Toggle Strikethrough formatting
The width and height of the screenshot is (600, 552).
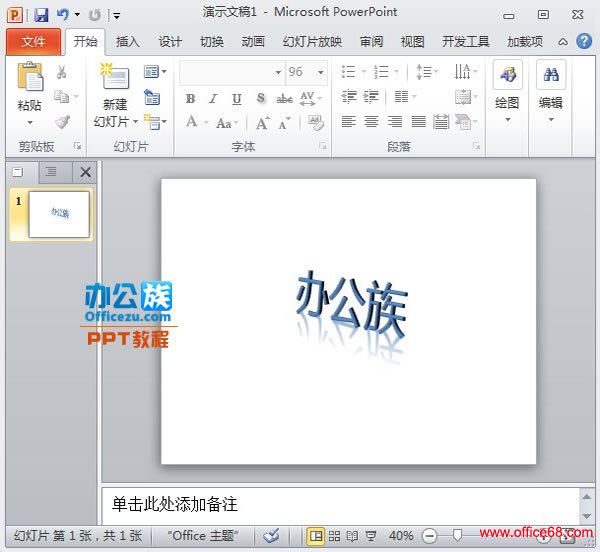coord(284,99)
